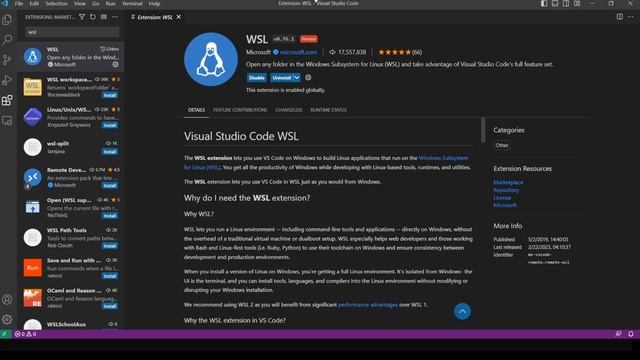The height and width of the screenshot is (360, 640).
Task: Click the Disable button
Action: 256,78
